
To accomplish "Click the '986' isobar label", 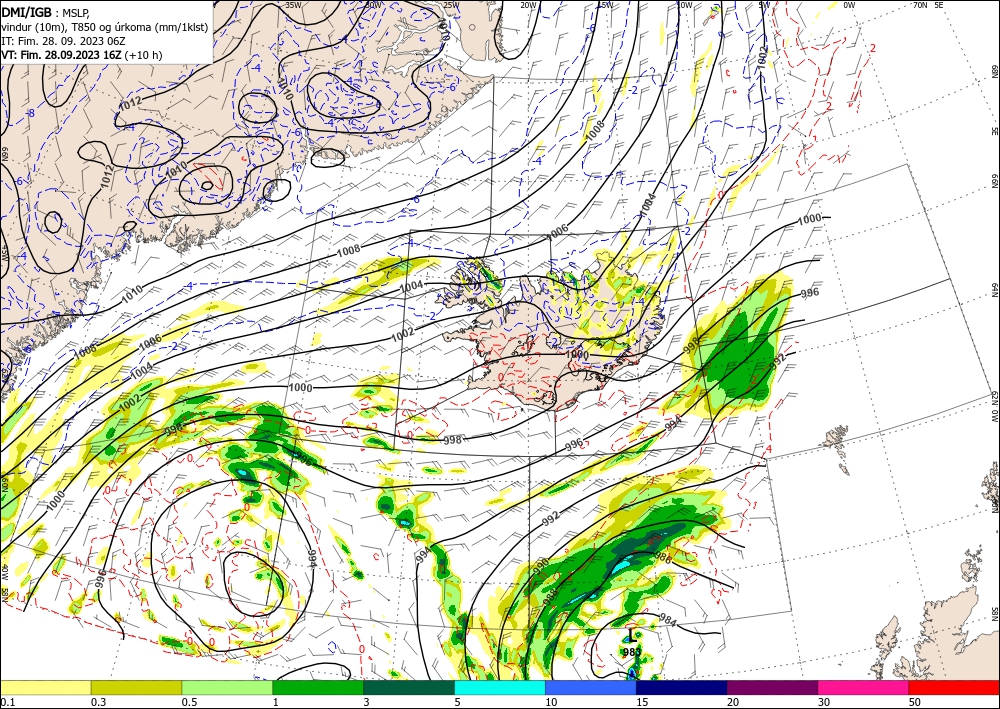I will pyautogui.click(x=663, y=559).
